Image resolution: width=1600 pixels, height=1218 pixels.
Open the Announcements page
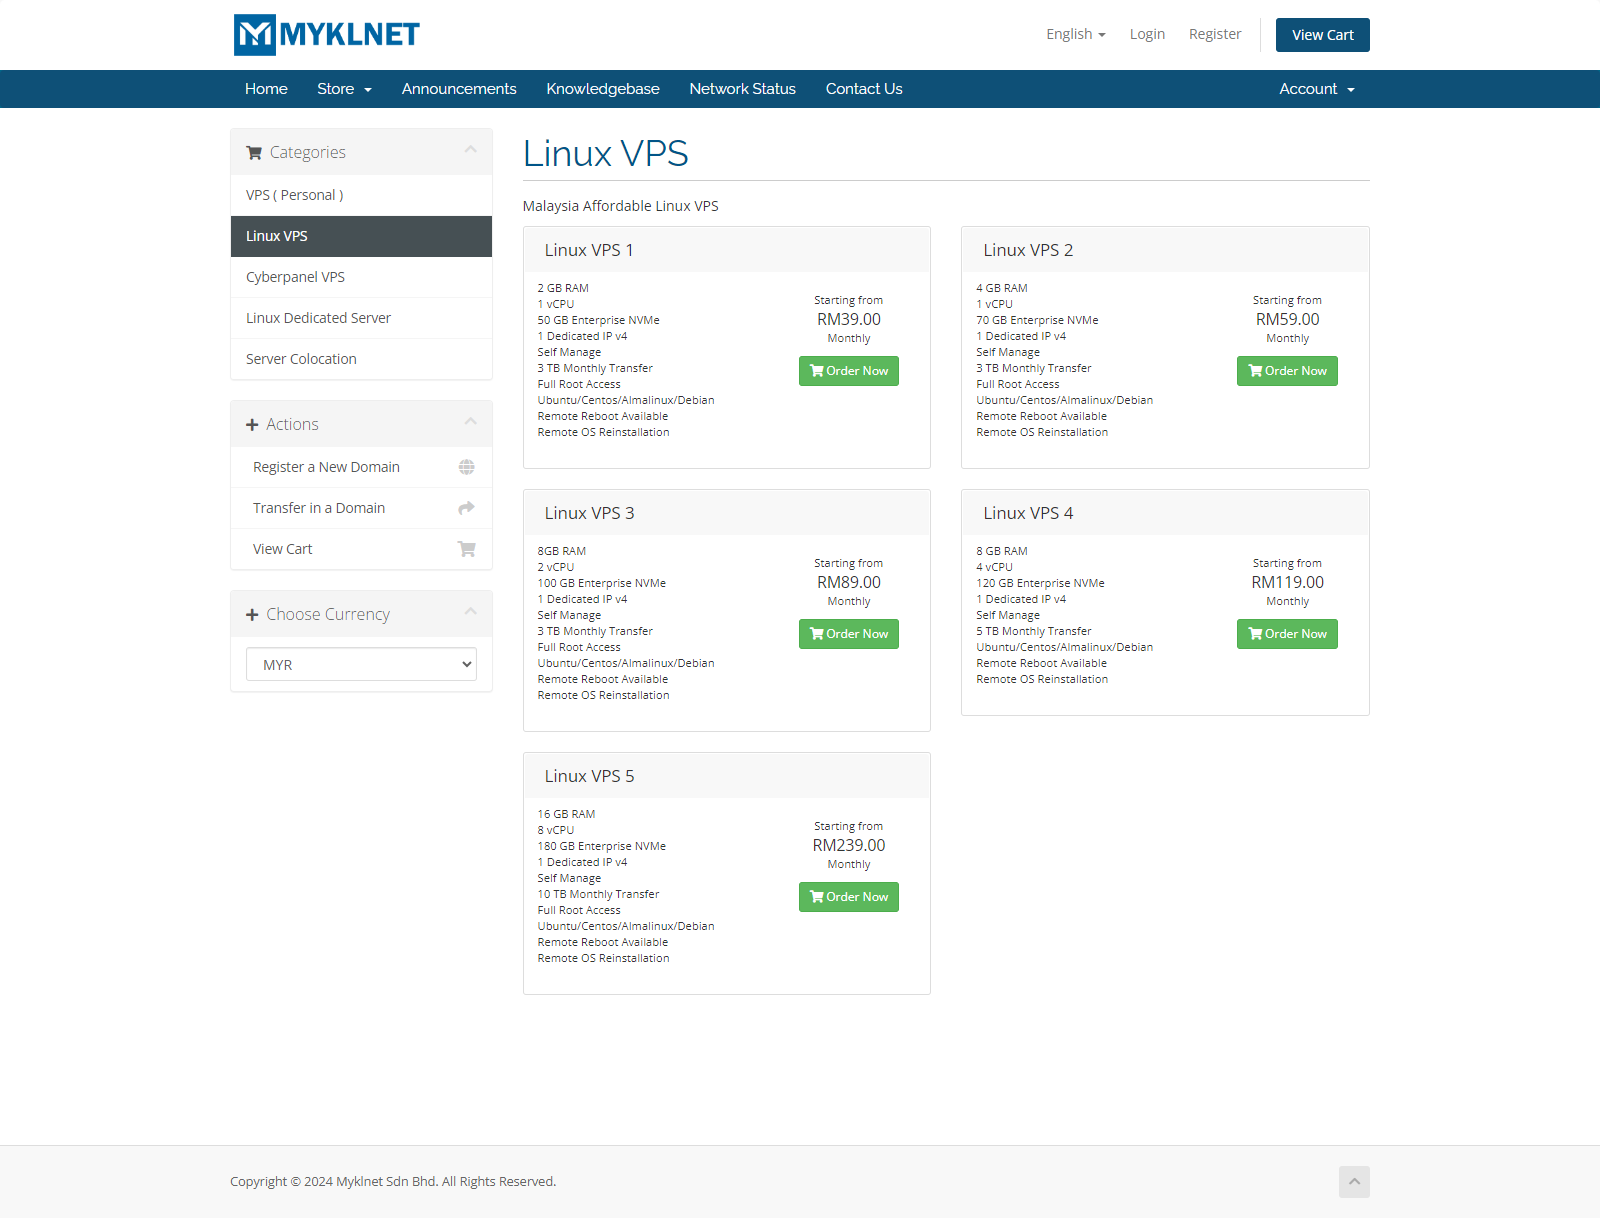(459, 89)
